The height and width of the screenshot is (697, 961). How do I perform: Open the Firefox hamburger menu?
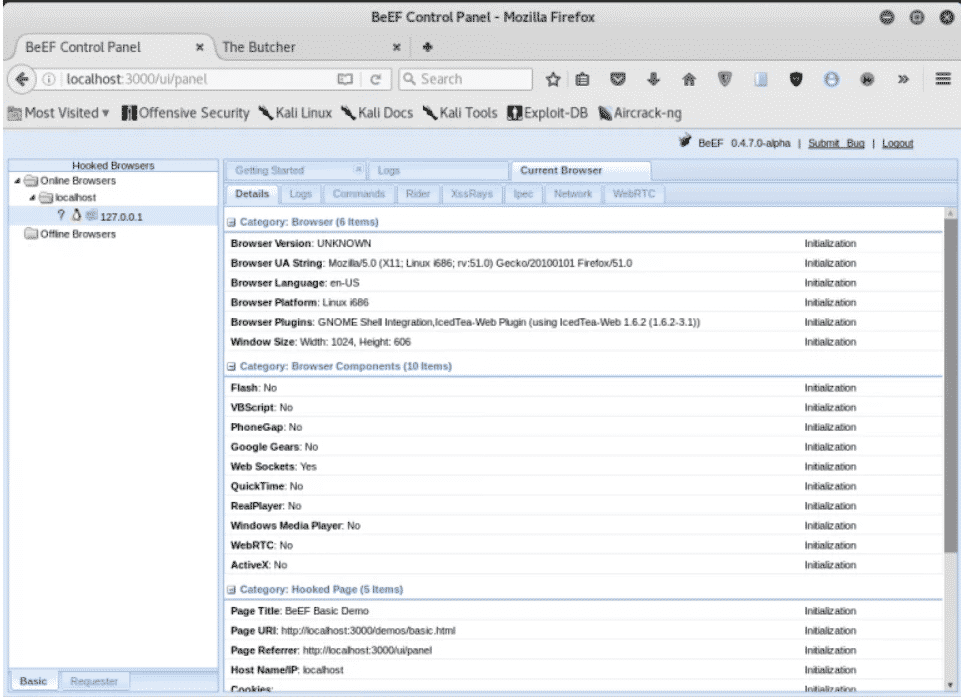[942, 80]
